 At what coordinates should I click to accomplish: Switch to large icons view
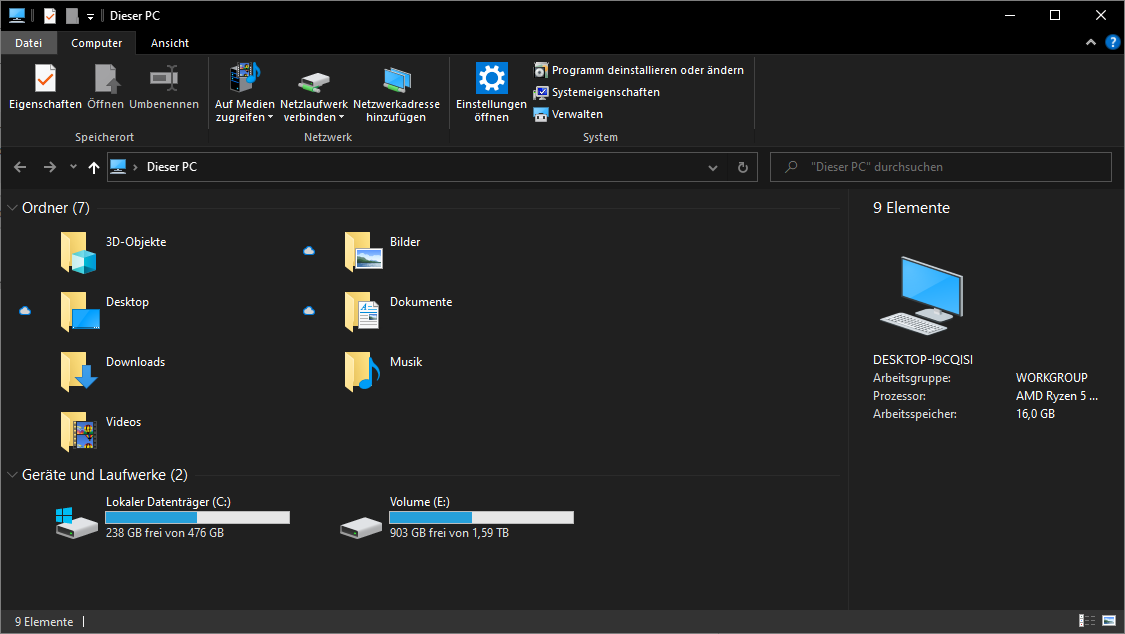(1109, 621)
